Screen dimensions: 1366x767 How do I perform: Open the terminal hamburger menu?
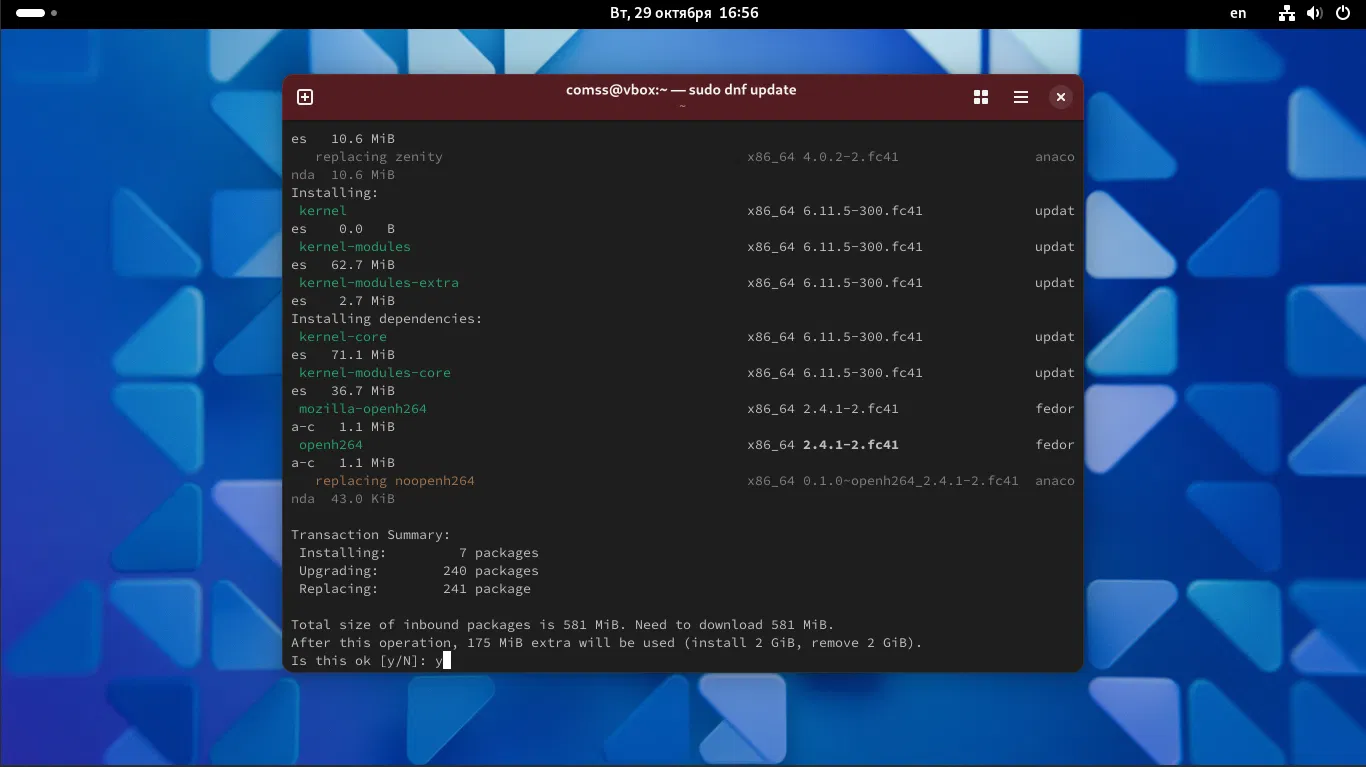pyautogui.click(x=1021, y=97)
